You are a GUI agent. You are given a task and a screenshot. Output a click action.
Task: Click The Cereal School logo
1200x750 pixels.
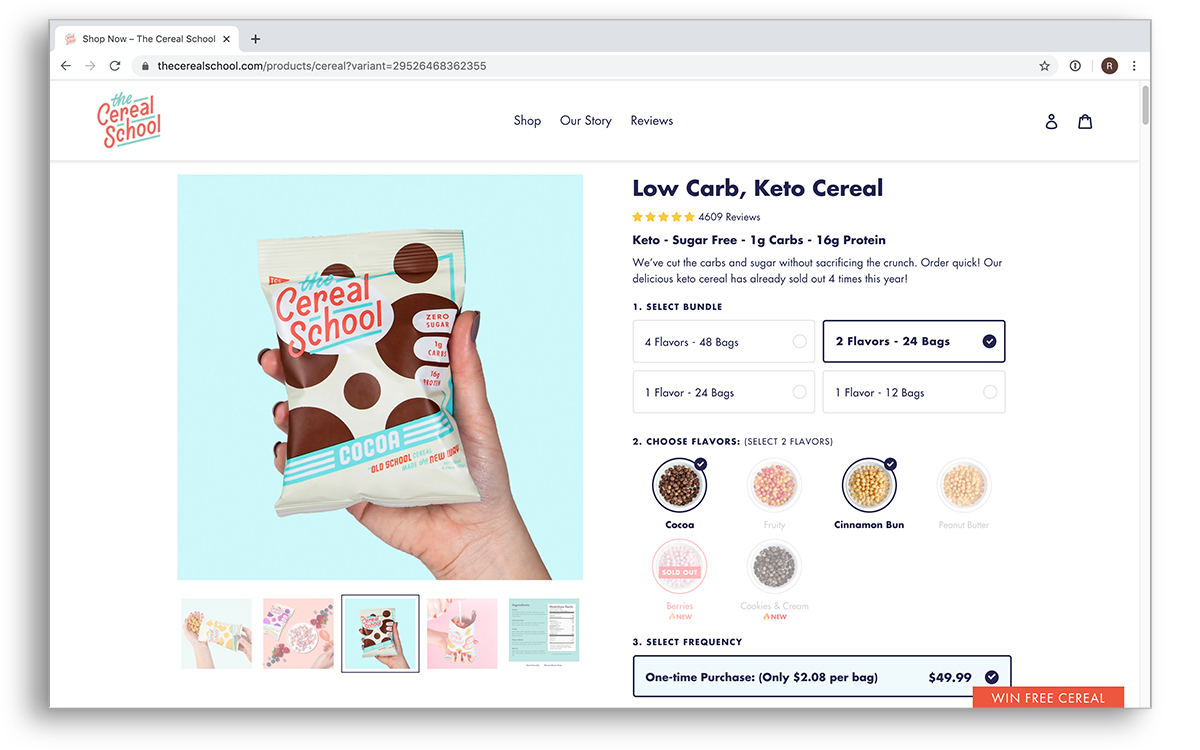point(129,120)
